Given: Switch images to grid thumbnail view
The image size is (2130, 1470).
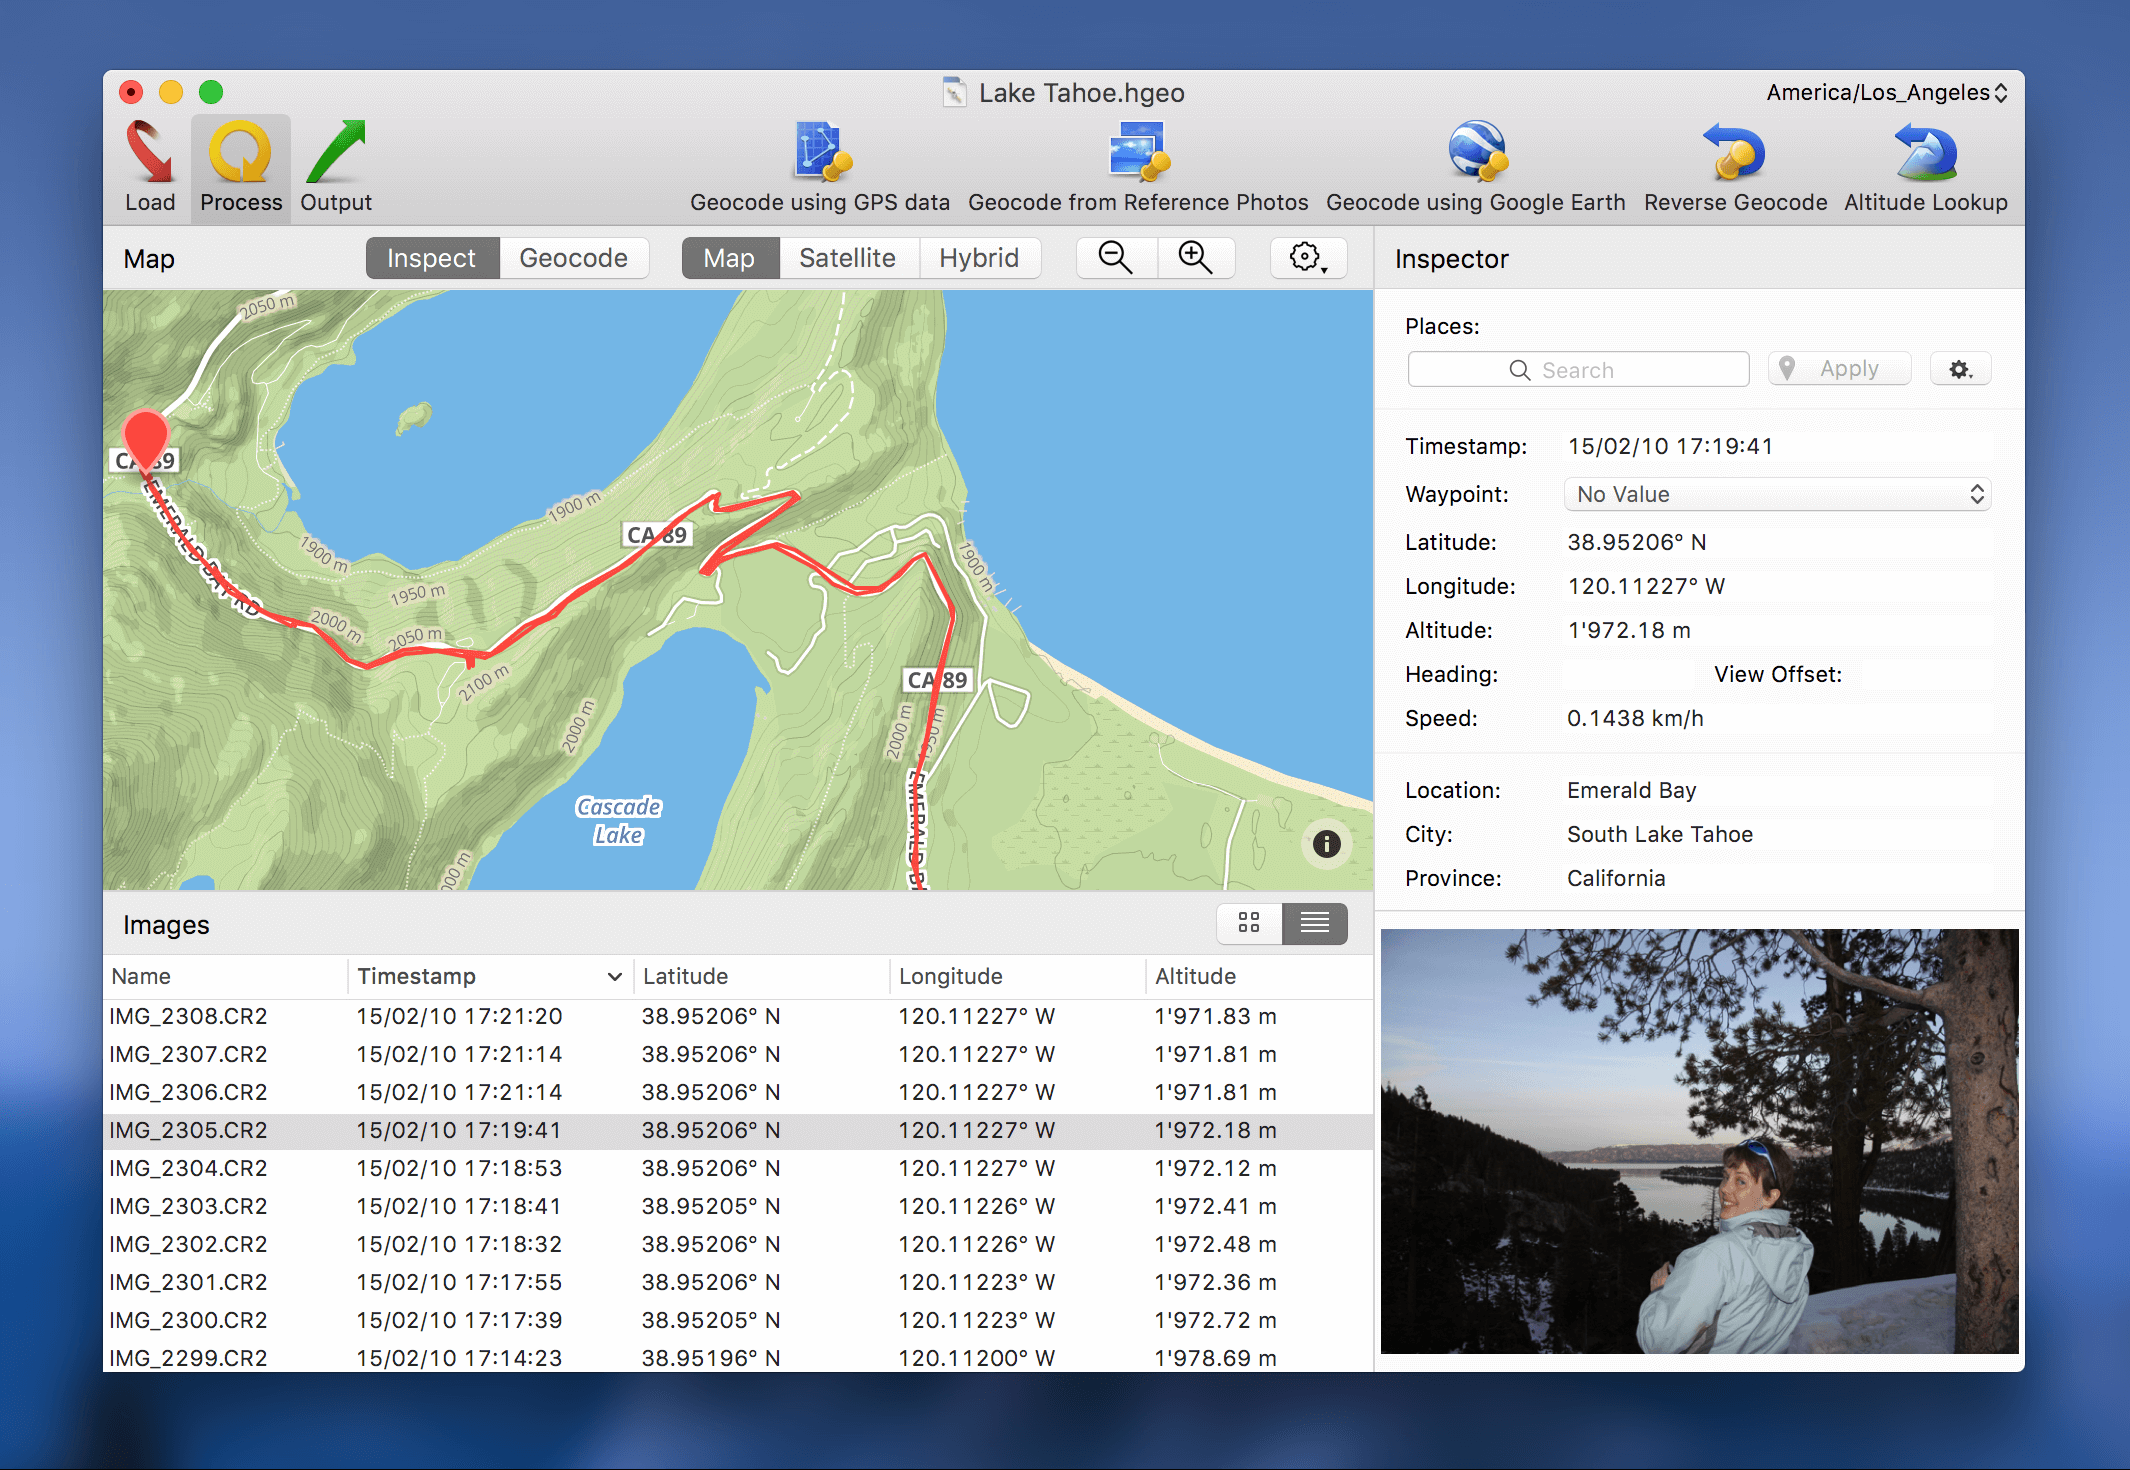Looking at the screenshot, I should (1249, 923).
